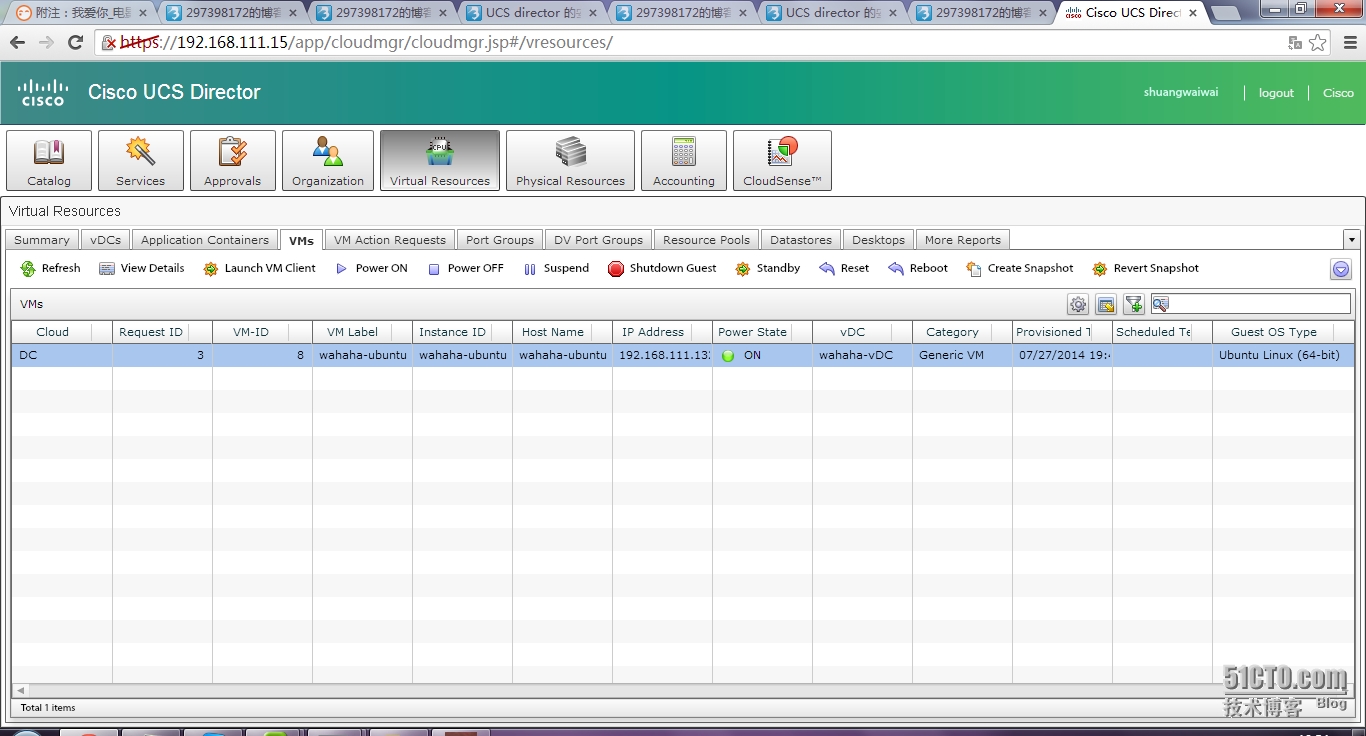Click Ubuntu Linux (64-bit) cell

coord(1284,355)
